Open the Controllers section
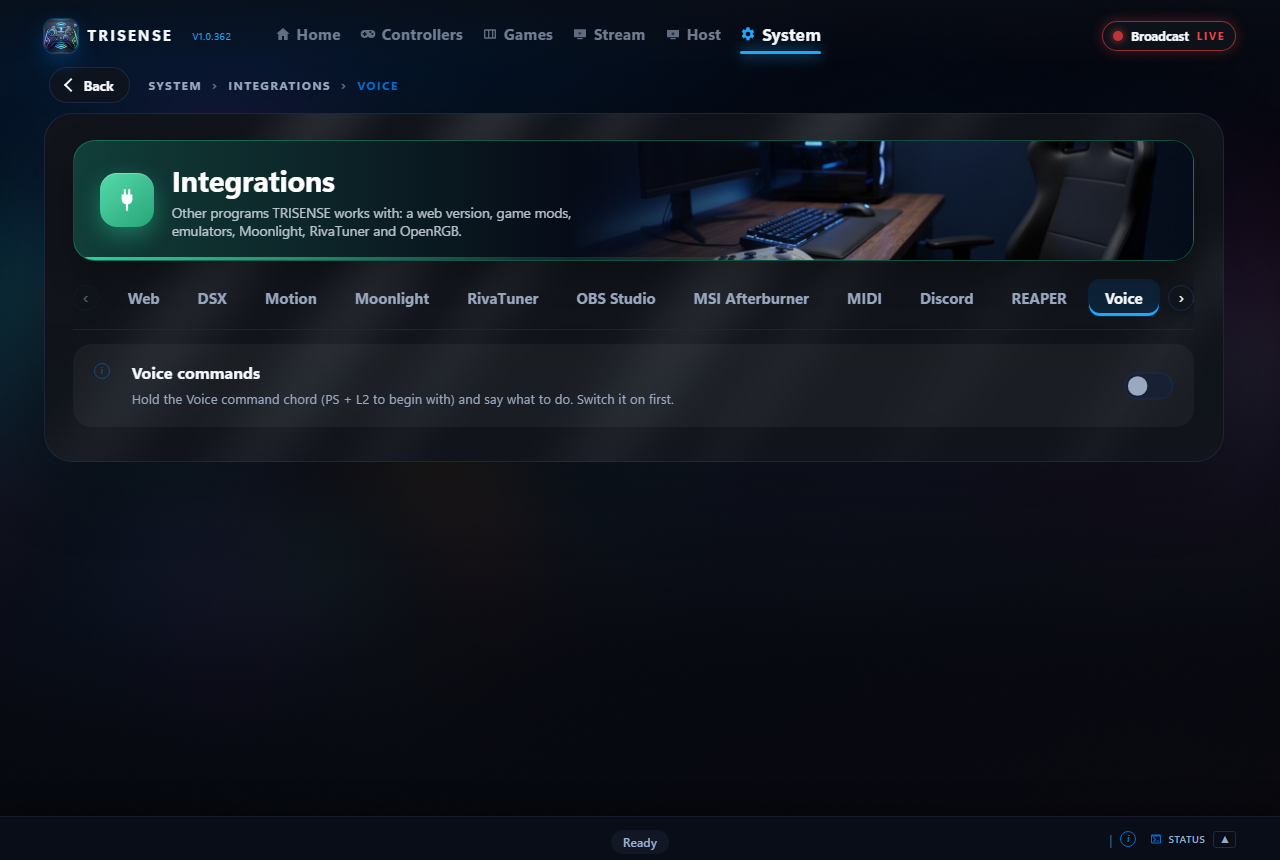The width and height of the screenshot is (1280, 860). pyautogui.click(x=412, y=35)
